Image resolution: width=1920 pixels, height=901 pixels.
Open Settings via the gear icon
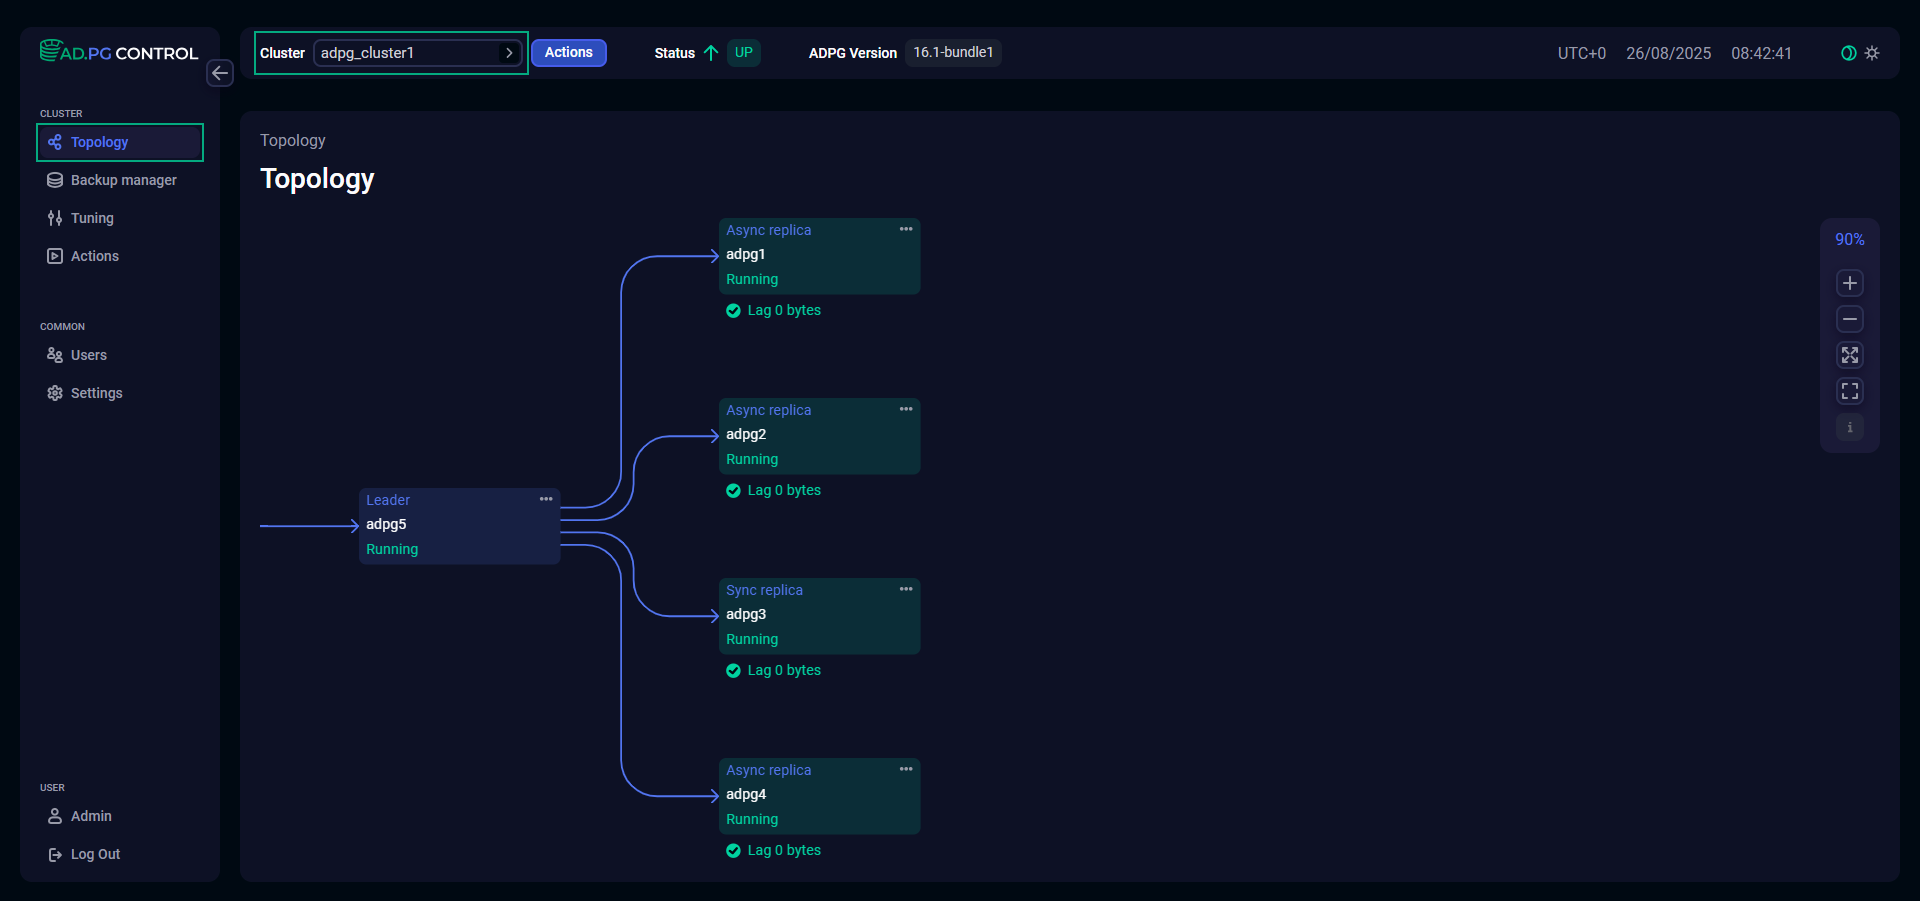pos(55,393)
